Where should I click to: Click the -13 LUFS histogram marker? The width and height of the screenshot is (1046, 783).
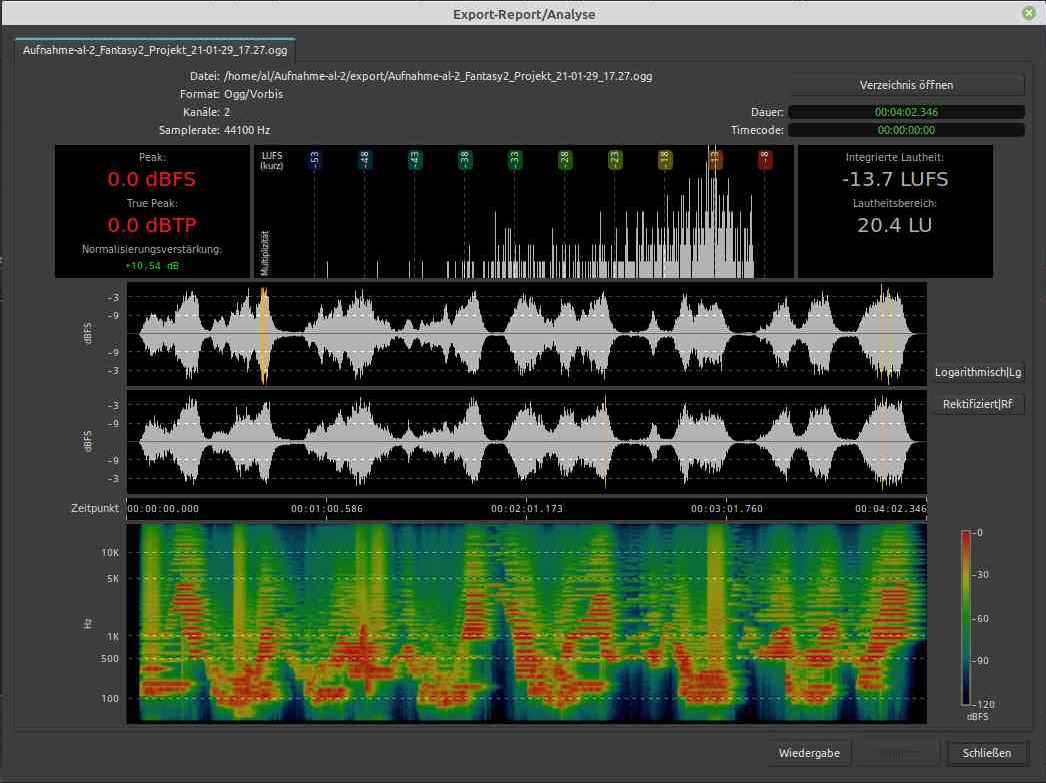tap(715, 160)
